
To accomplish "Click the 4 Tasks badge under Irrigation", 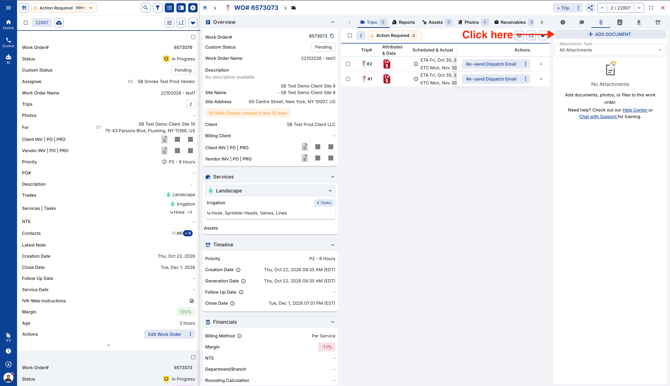I will tap(323, 203).
